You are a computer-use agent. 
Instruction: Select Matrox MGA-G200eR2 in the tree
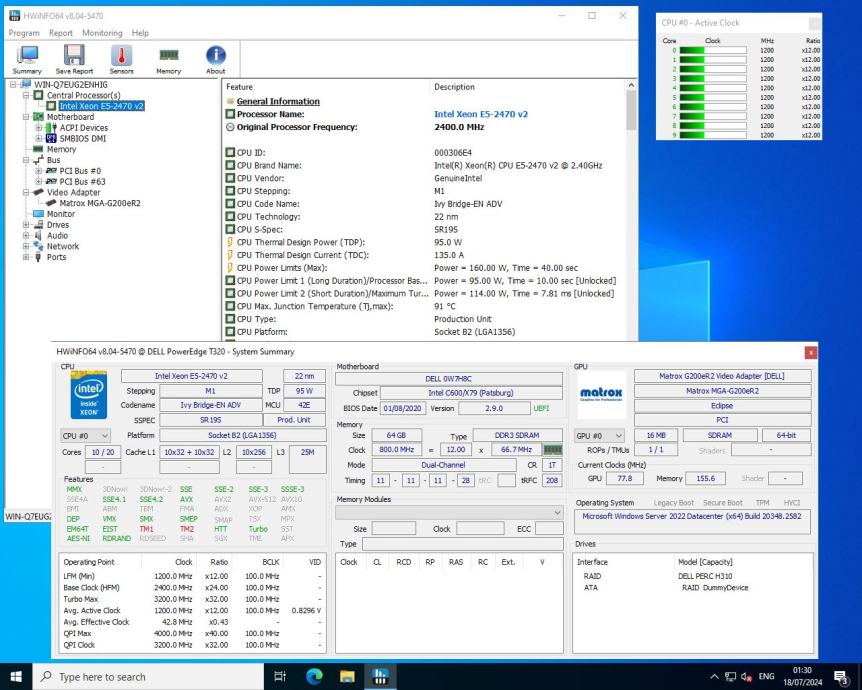tap(98, 203)
